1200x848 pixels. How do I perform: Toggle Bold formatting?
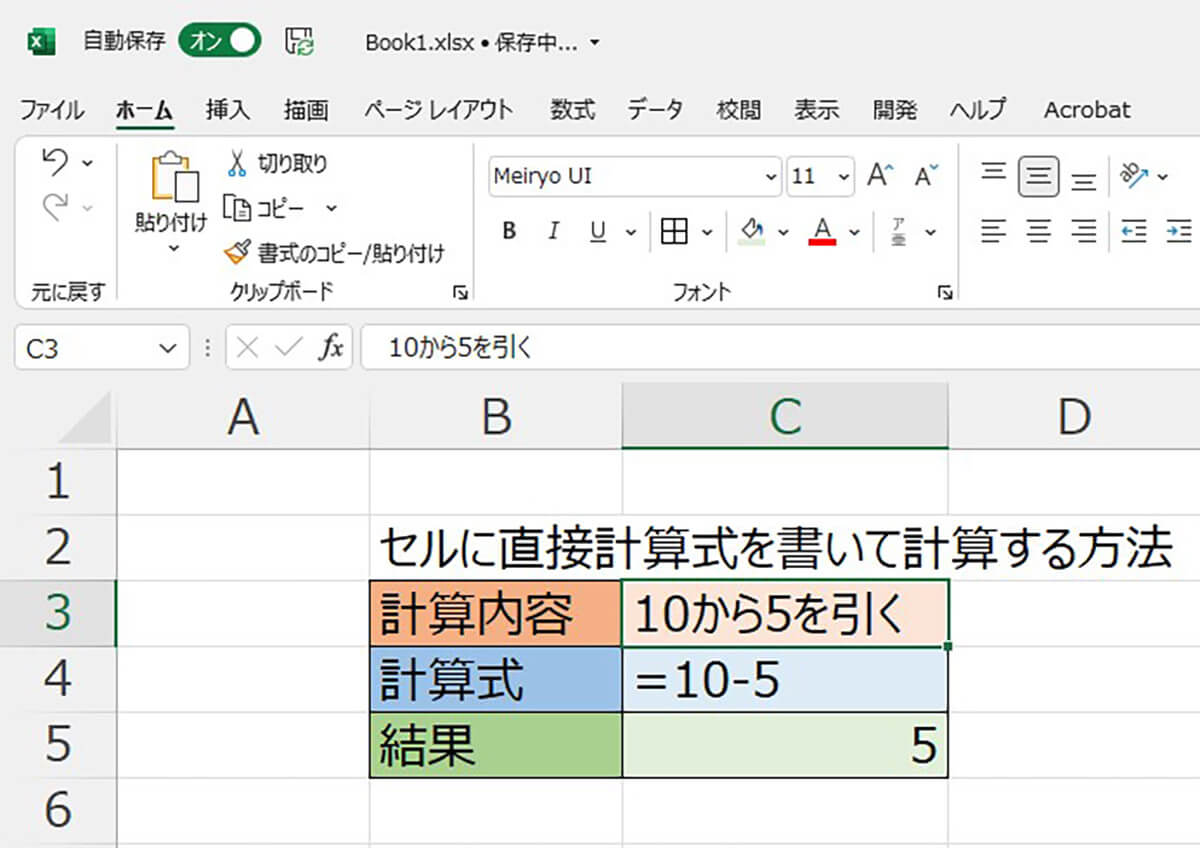coord(509,232)
